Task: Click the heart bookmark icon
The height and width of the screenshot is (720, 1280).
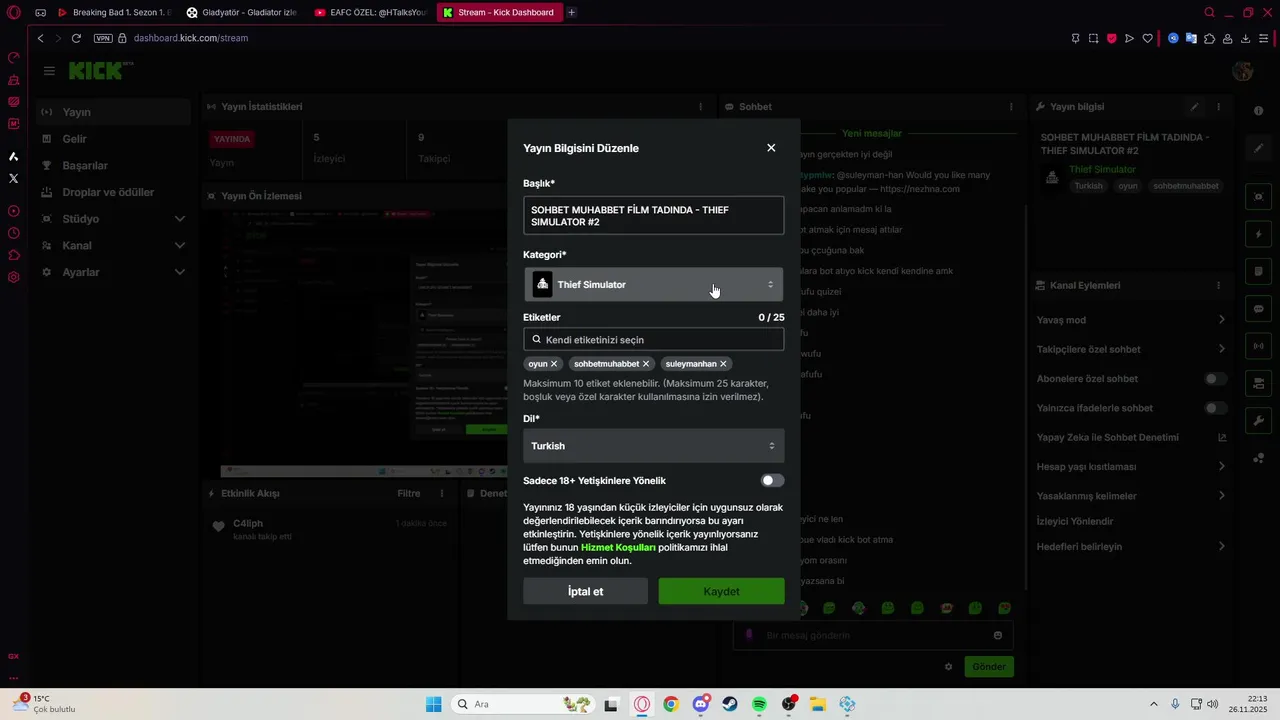Action: (1147, 38)
